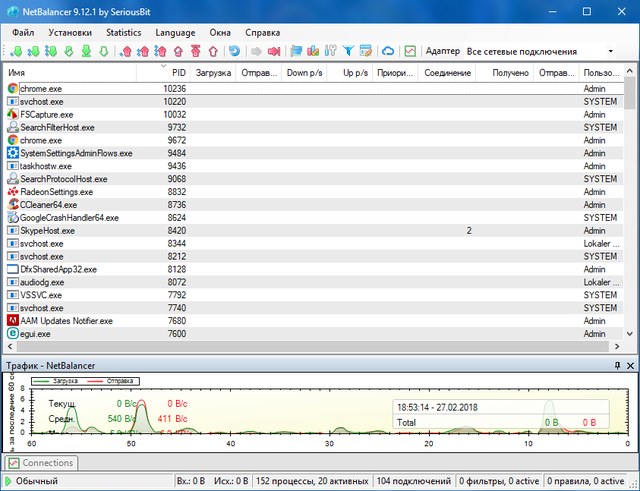Screen dimensions: 640x491
Task: Click the process list scroll down arrow
Action: (x=629, y=333)
